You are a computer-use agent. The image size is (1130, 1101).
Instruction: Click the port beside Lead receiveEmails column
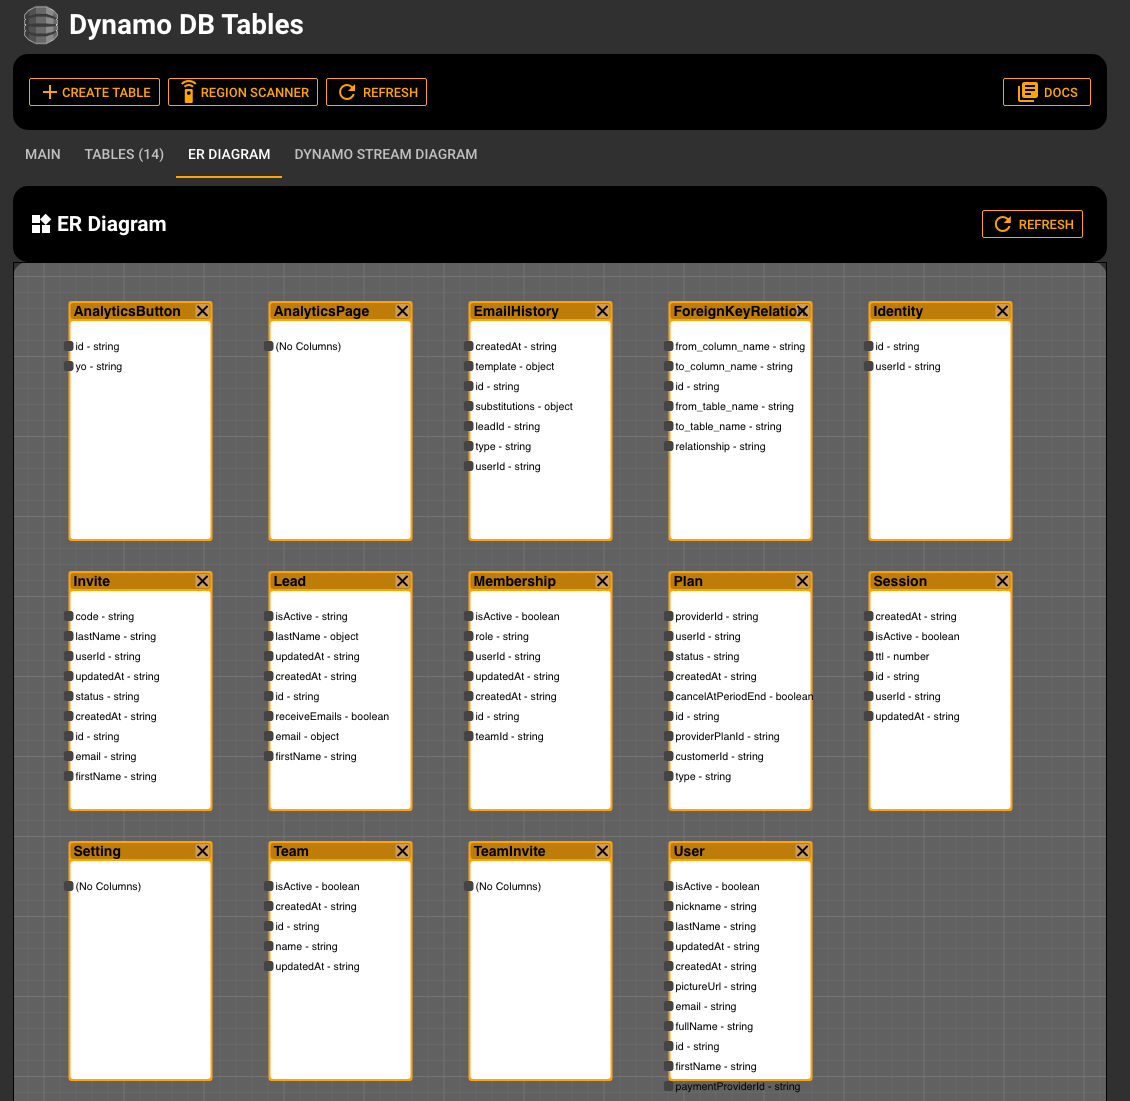coord(269,717)
